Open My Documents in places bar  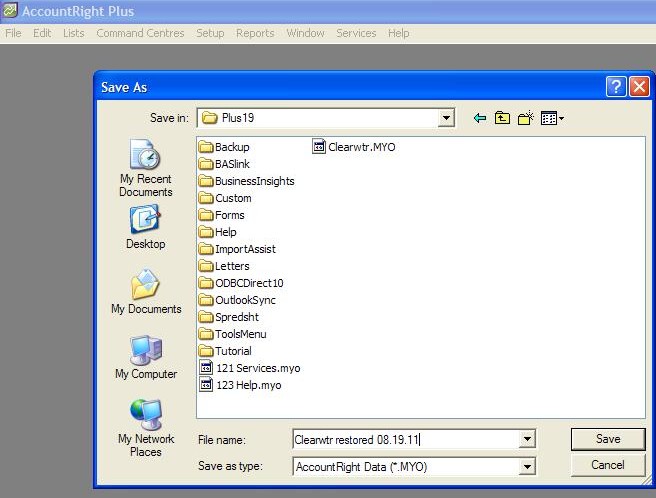tap(146, 292)
